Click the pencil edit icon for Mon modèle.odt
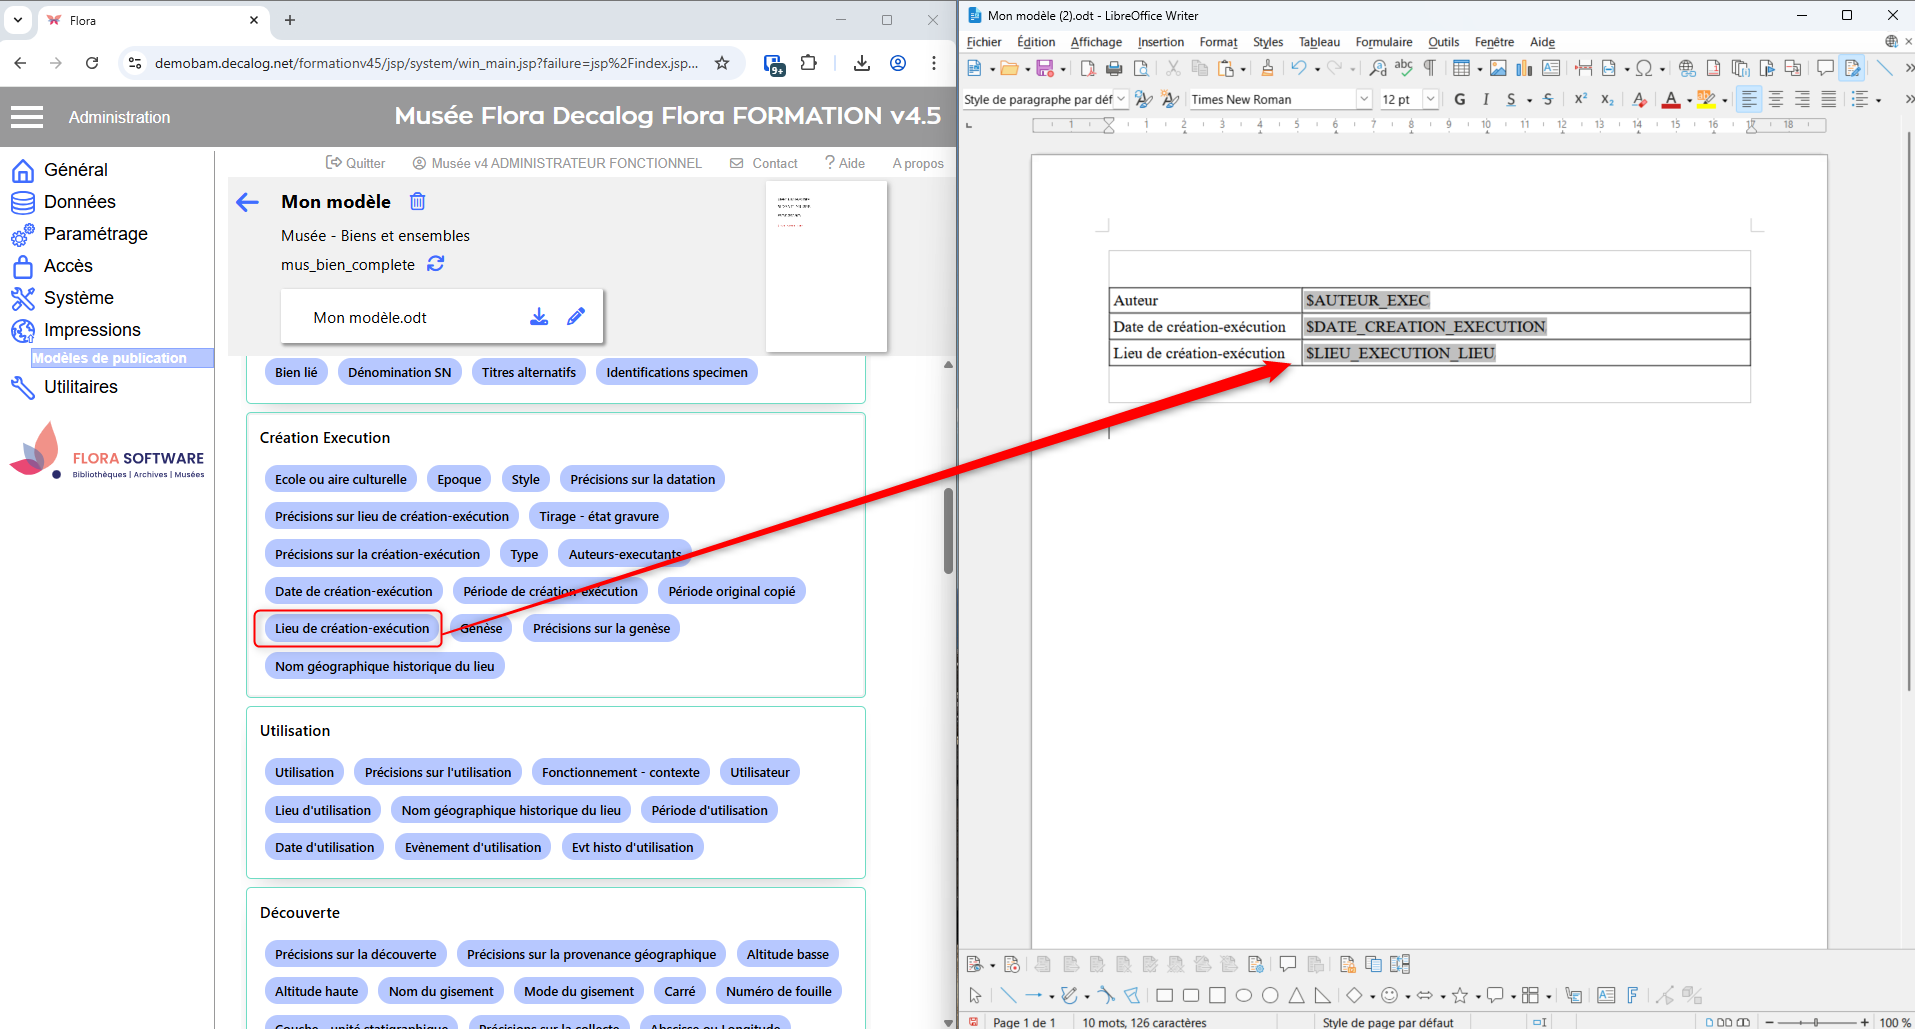This screenshot has height=1029, width=1915. (x=576, y=317)
